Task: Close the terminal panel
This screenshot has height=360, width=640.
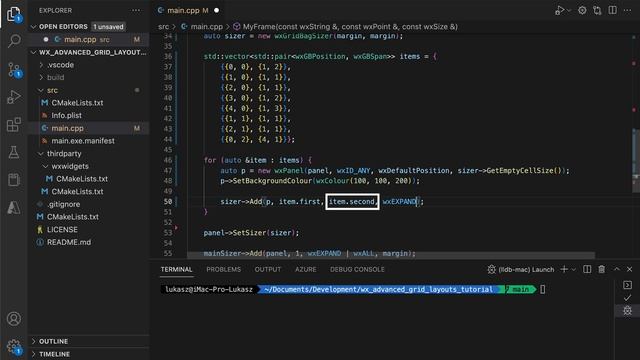Action: pyautogui.click(x=629, y=269)
